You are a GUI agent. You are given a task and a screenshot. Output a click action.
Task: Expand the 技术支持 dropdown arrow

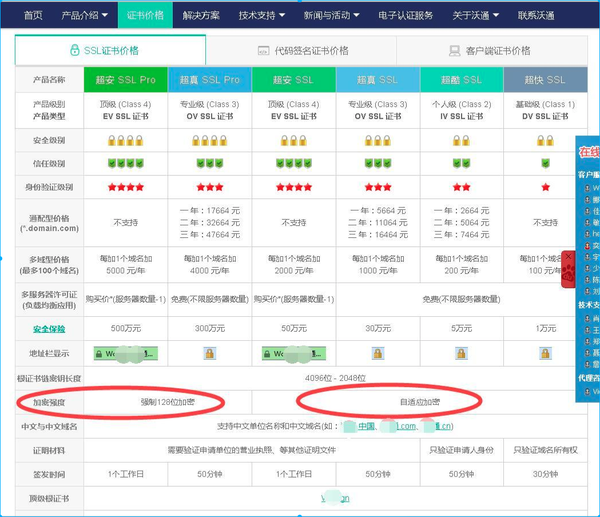282,15
